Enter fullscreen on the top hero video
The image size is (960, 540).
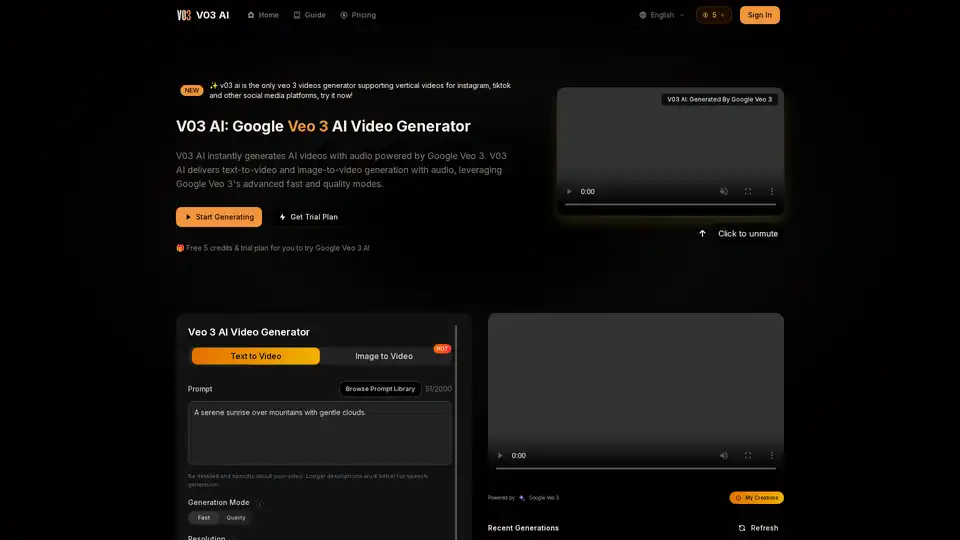coord(748,191)
